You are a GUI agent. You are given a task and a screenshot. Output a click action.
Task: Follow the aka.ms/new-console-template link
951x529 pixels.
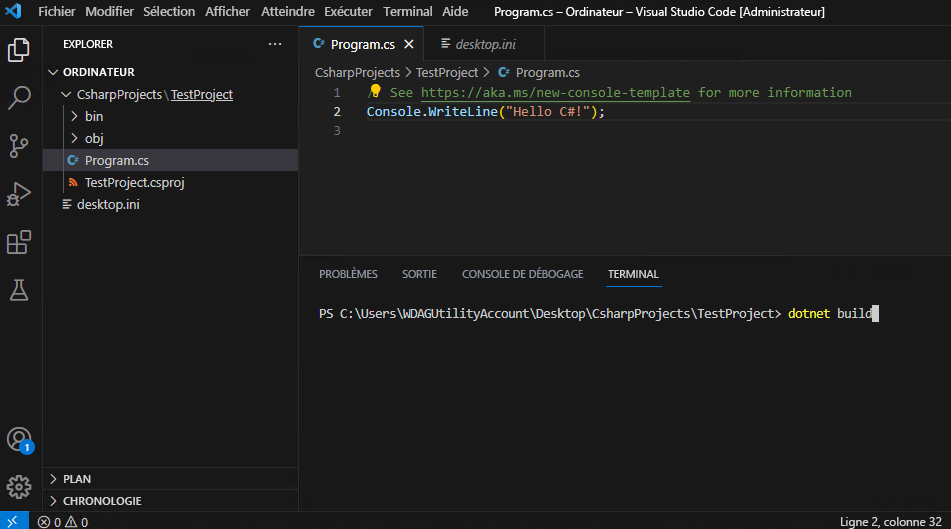[x=555, y=92]
